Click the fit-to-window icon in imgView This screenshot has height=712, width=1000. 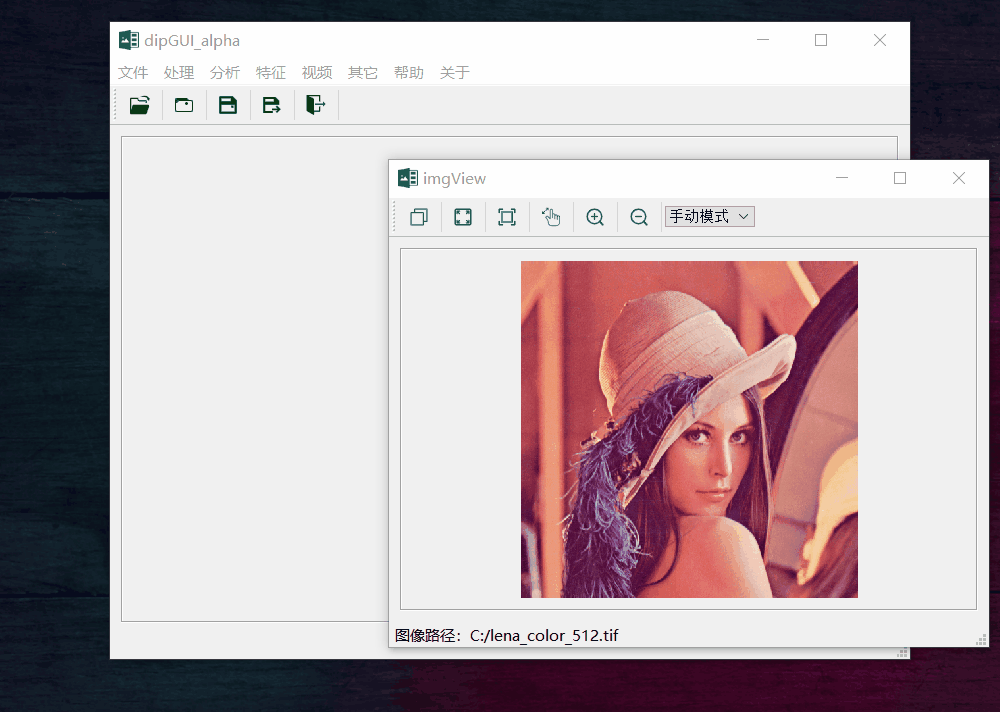click(x=507, y=217)
